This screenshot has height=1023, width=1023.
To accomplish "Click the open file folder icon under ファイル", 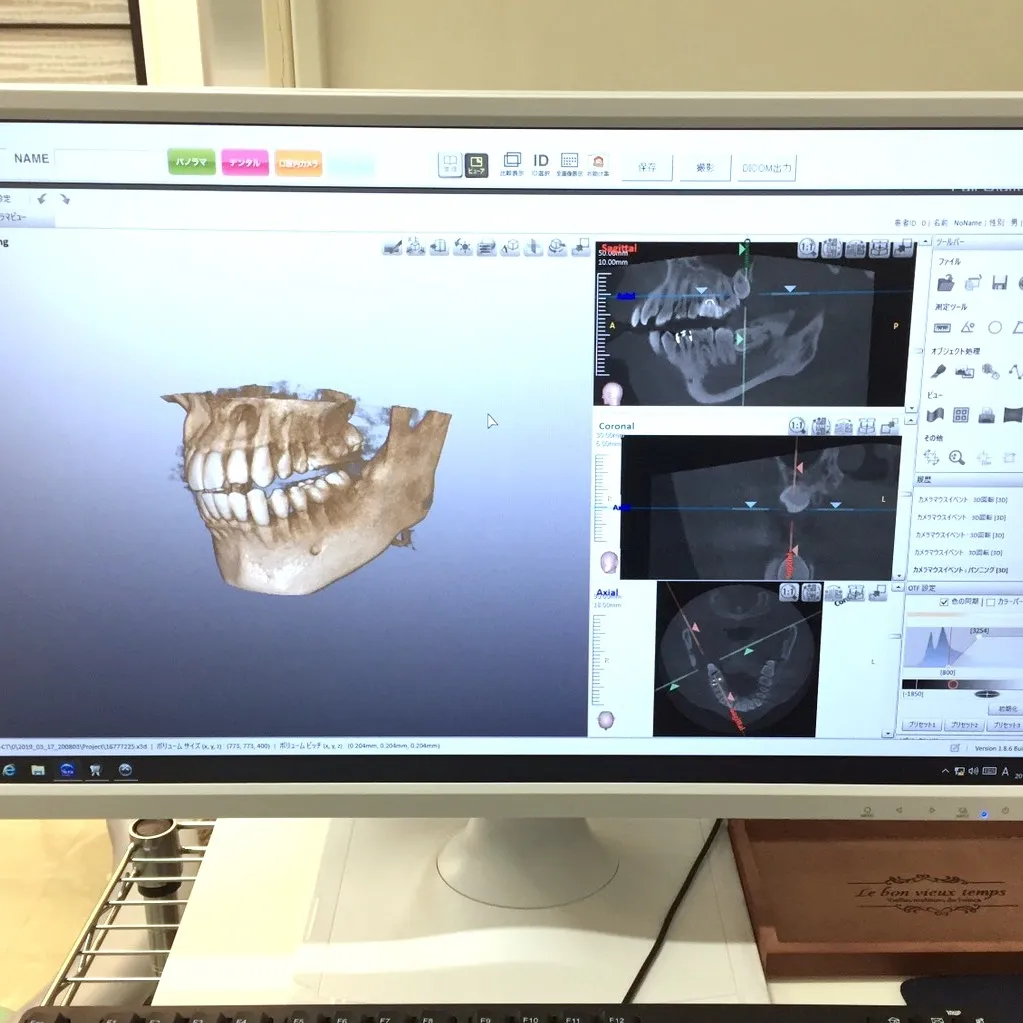I will (945, 283).
